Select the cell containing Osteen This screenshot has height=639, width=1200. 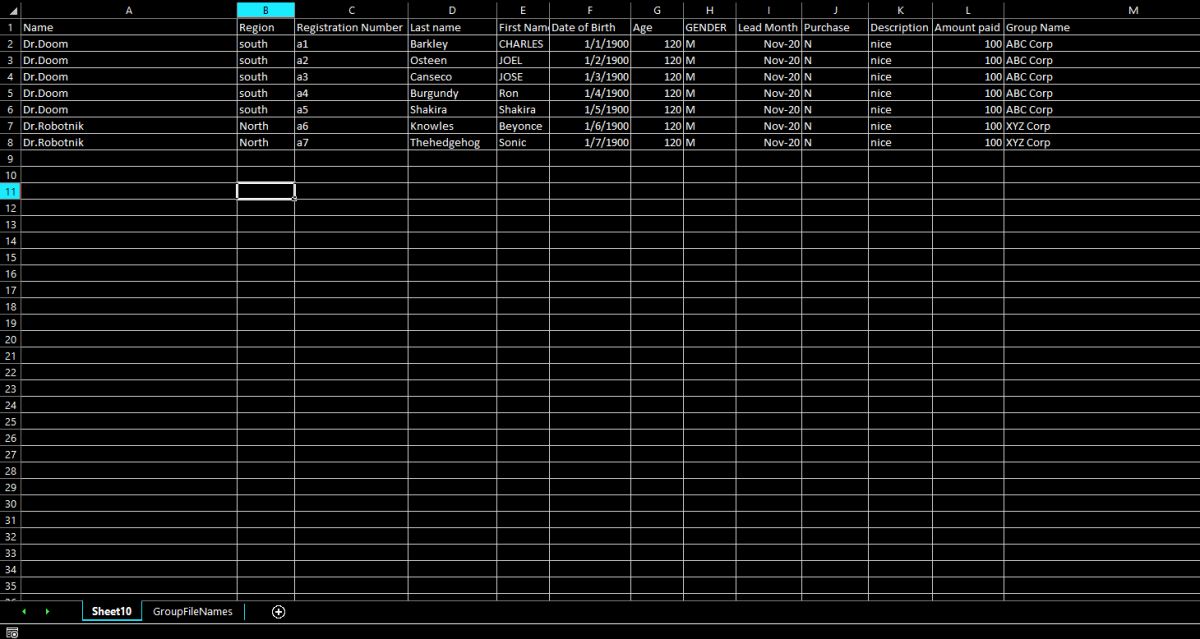[x=452, y=60]
